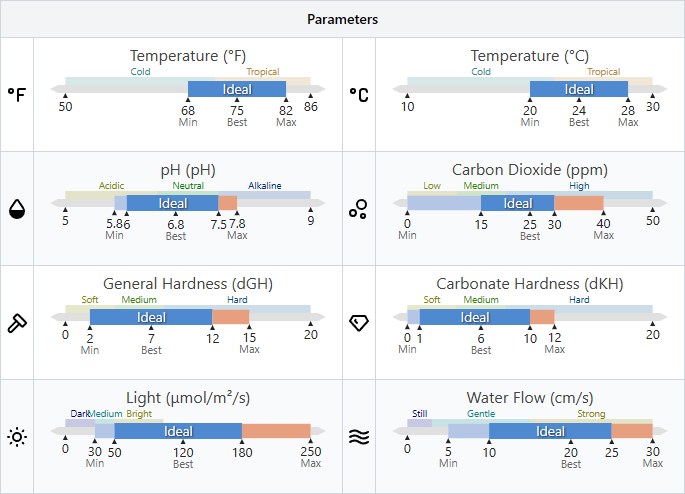Click the Temperature (°C) title

click(x=530, y=56)
